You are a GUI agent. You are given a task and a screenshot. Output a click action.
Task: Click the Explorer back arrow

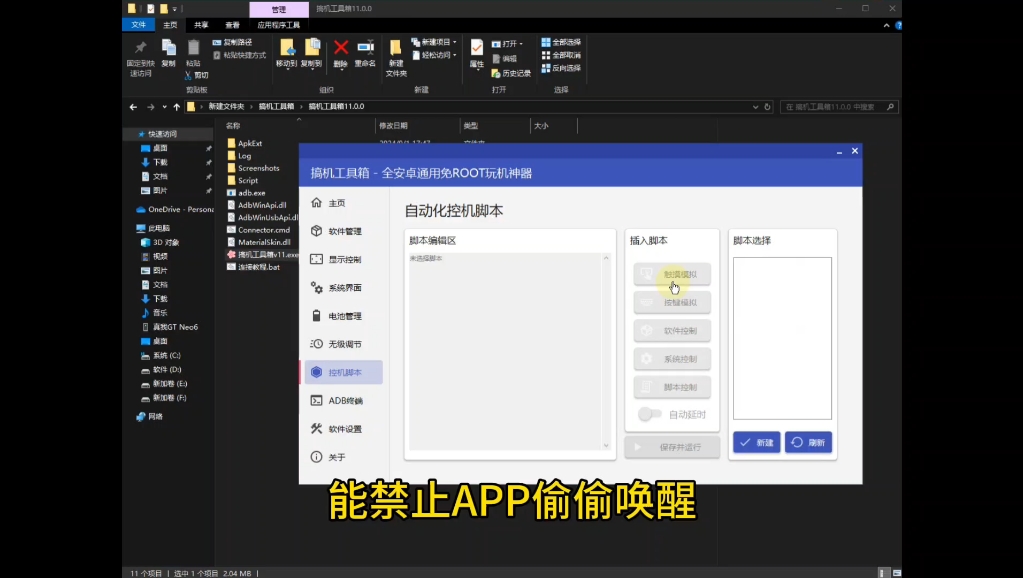point(133,107)
